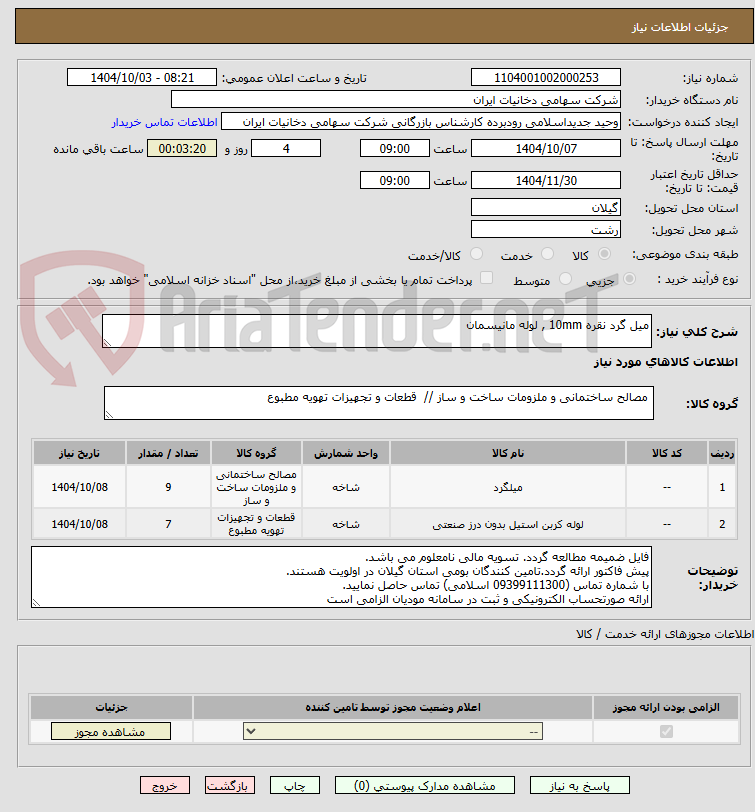This screenshot has height=812, width=755.
Task: Click the تاریخ نیاز column header
Action: point(80,453)
